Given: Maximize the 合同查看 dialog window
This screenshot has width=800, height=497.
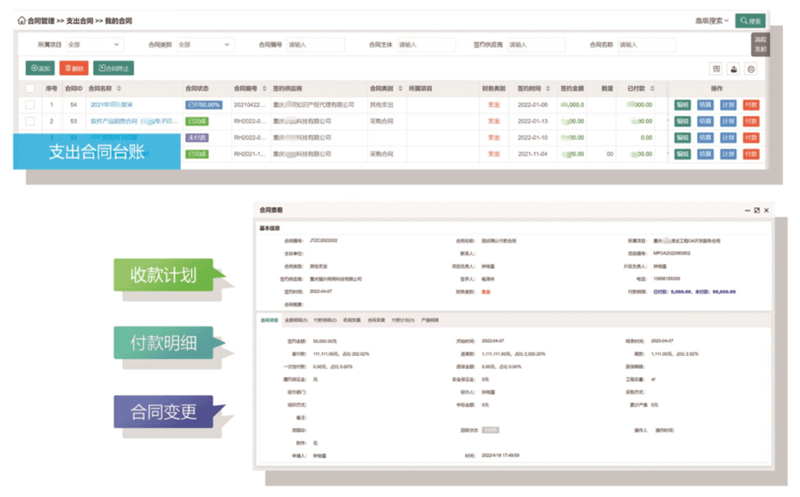Looking at the screenshot, I should tap(757, 211).
